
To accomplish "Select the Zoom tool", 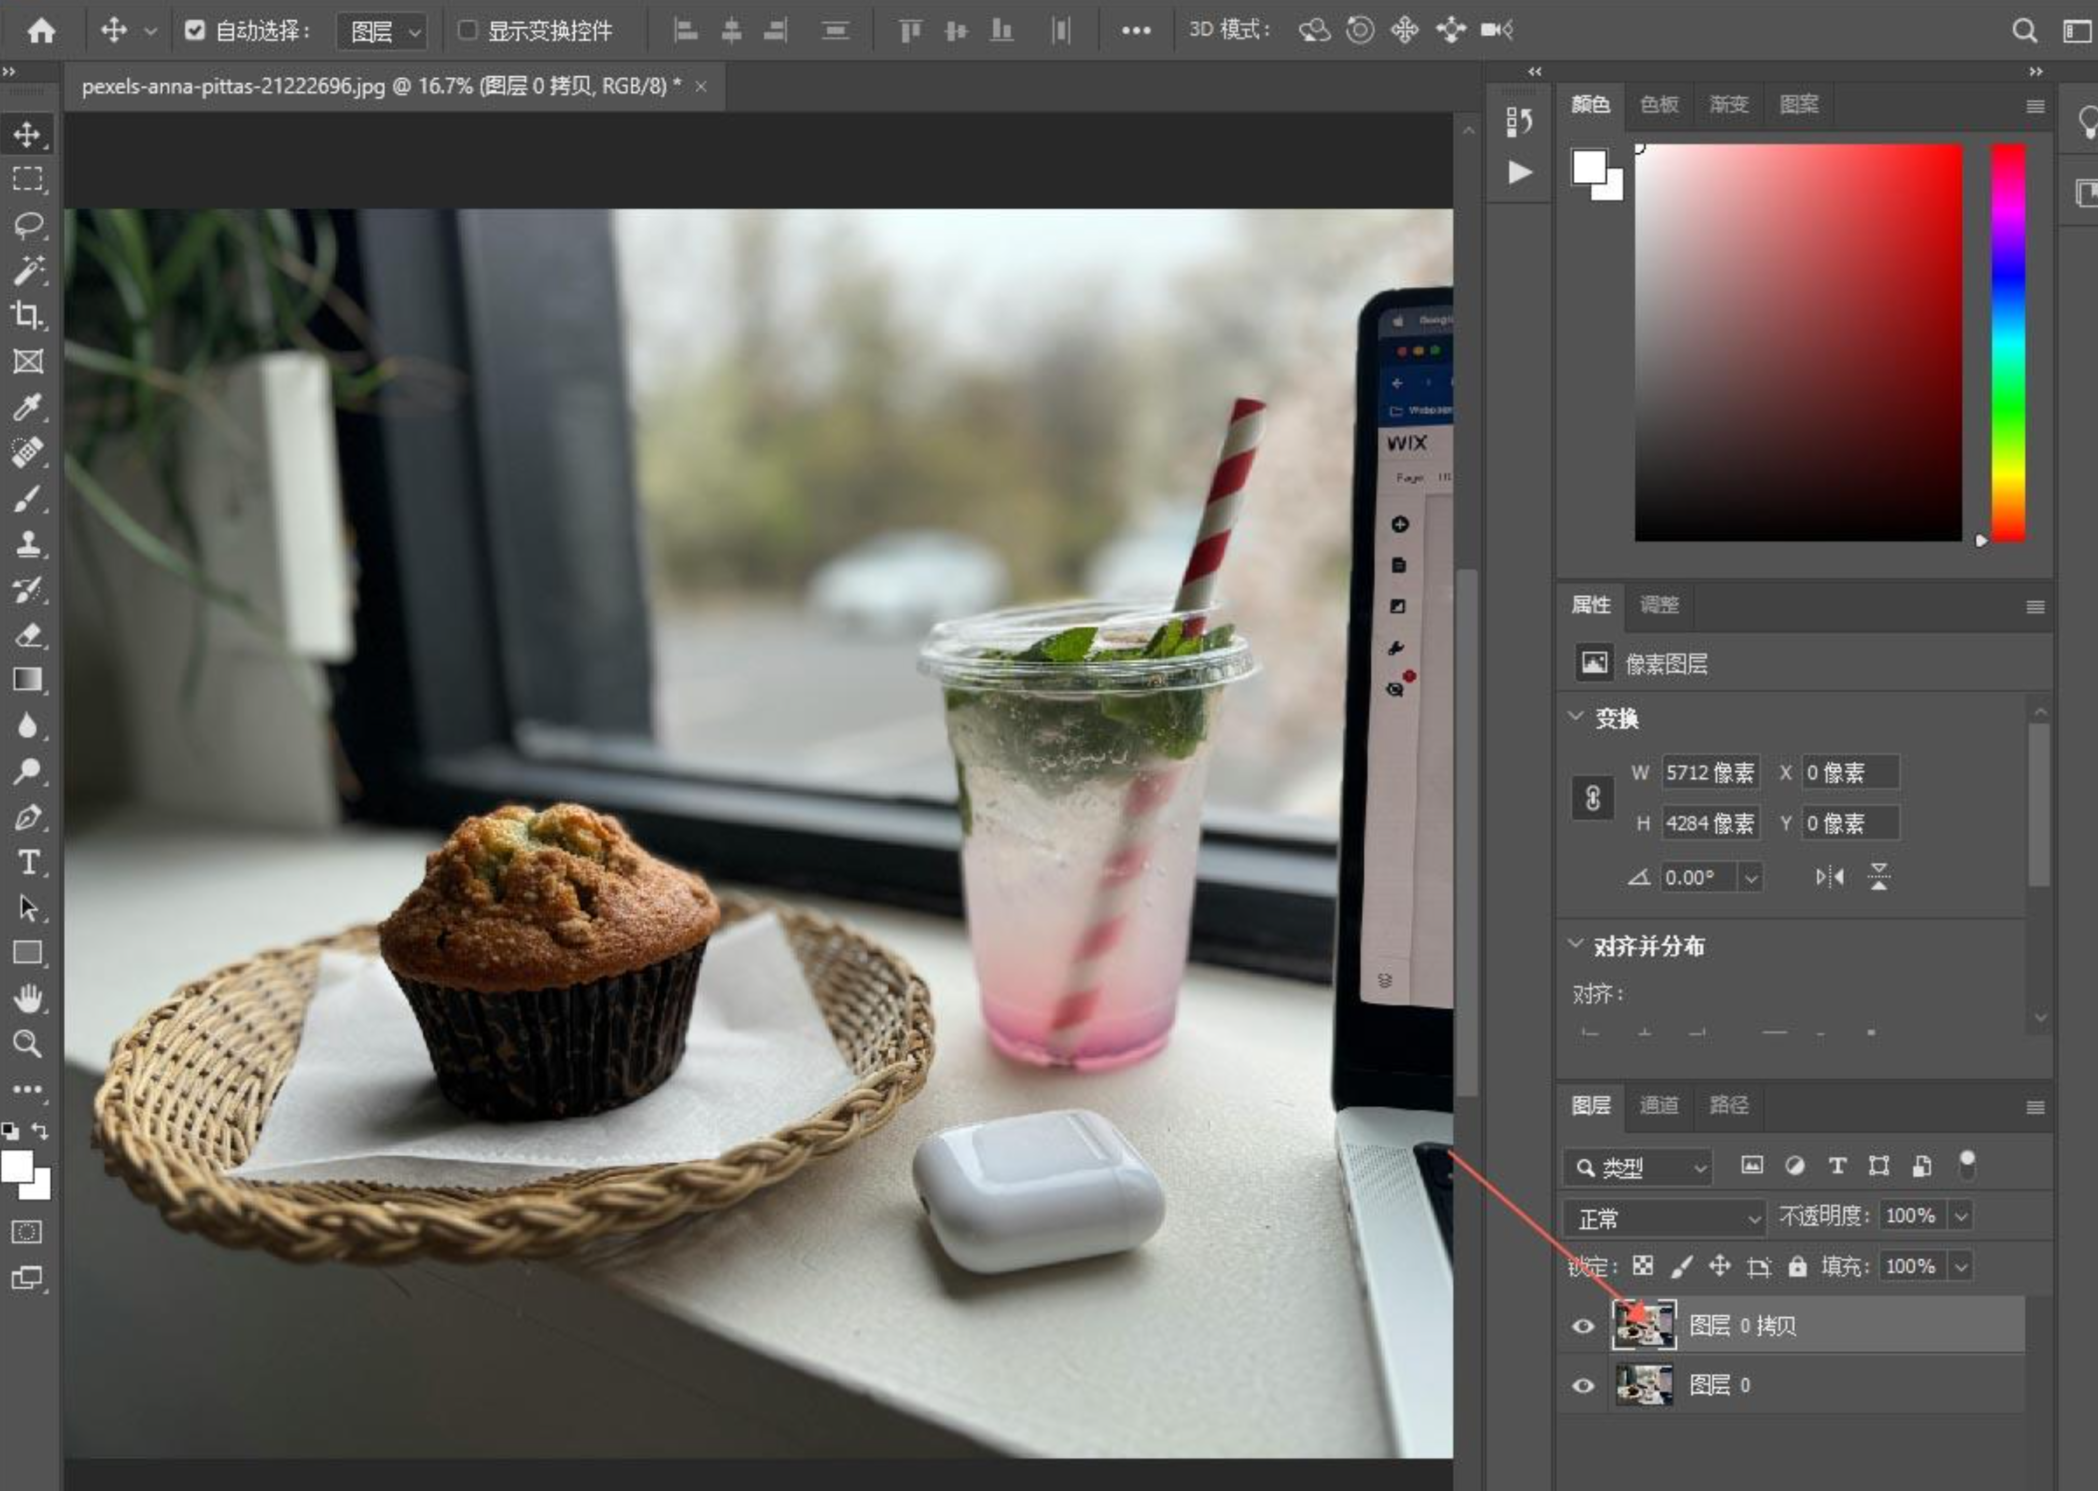I will tap(28, 1044).
